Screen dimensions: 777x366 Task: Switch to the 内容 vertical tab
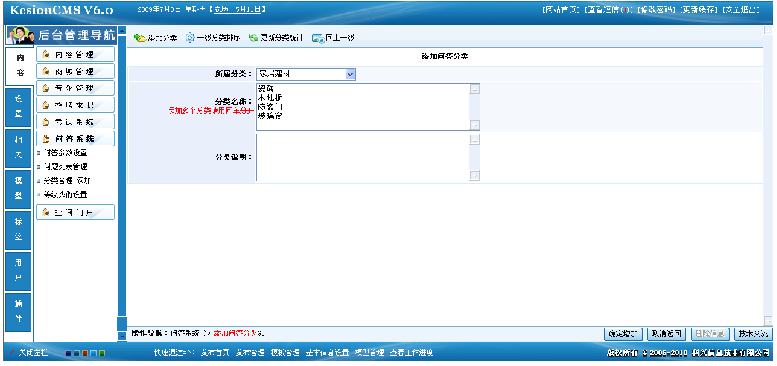(20, 65)
